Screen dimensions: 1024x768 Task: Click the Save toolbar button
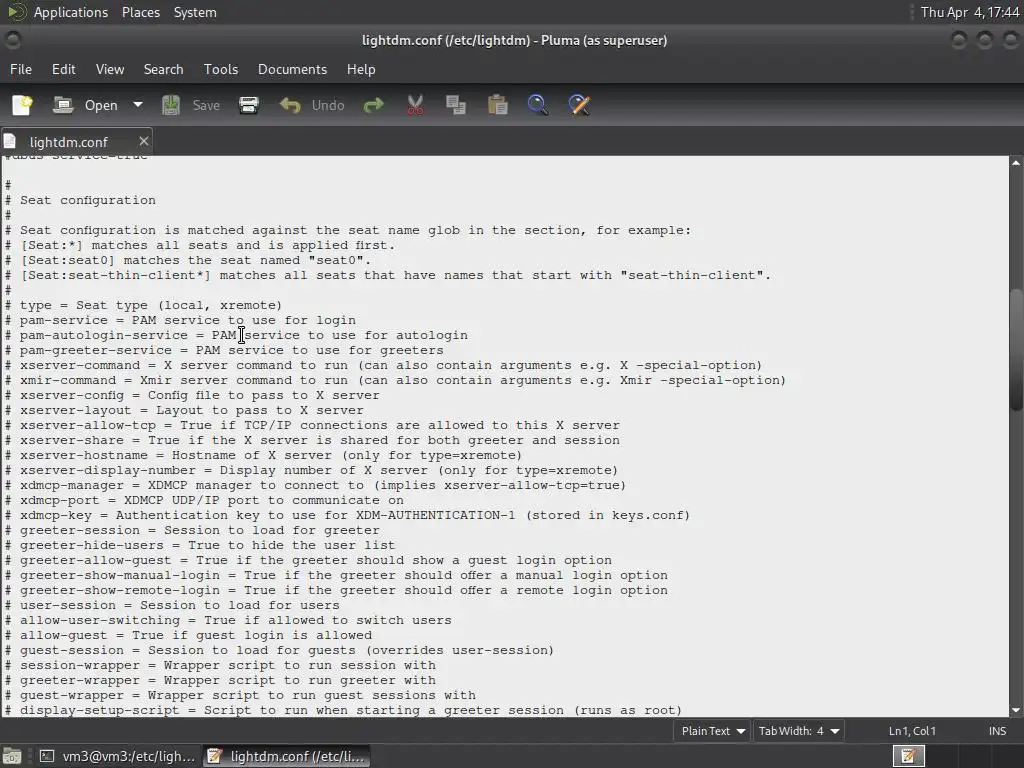click(191, 105)
